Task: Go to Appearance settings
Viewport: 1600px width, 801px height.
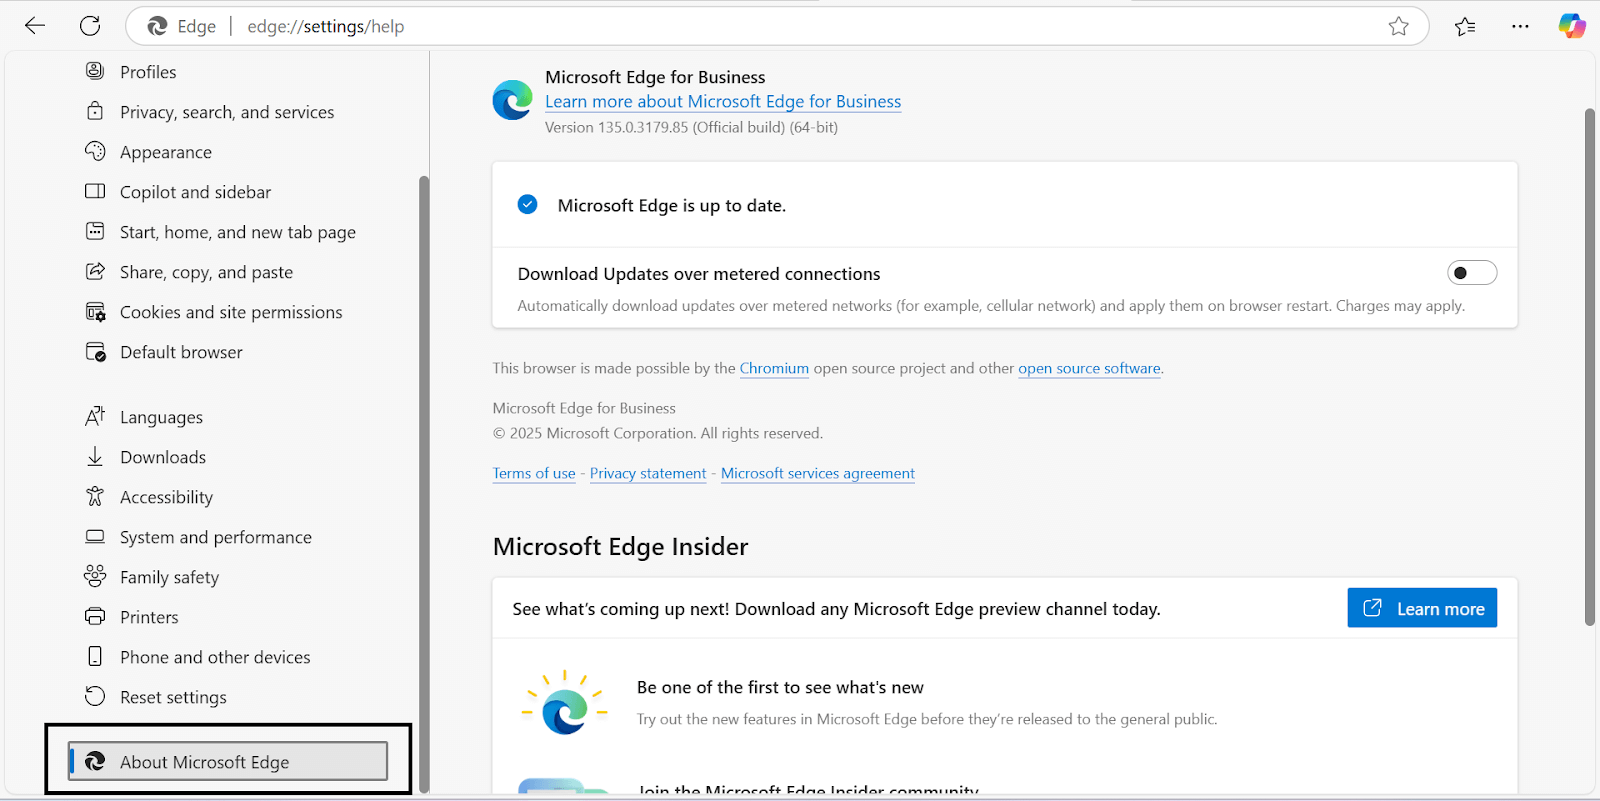Action: (x=166, y=152)
